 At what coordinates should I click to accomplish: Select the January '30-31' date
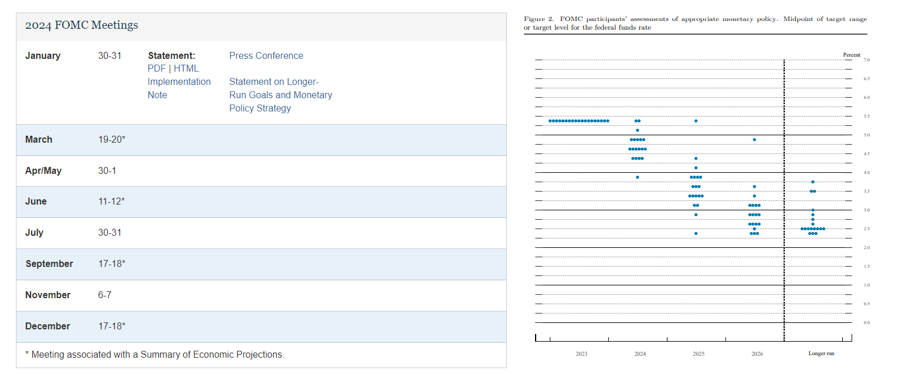[x=110, y=56]
